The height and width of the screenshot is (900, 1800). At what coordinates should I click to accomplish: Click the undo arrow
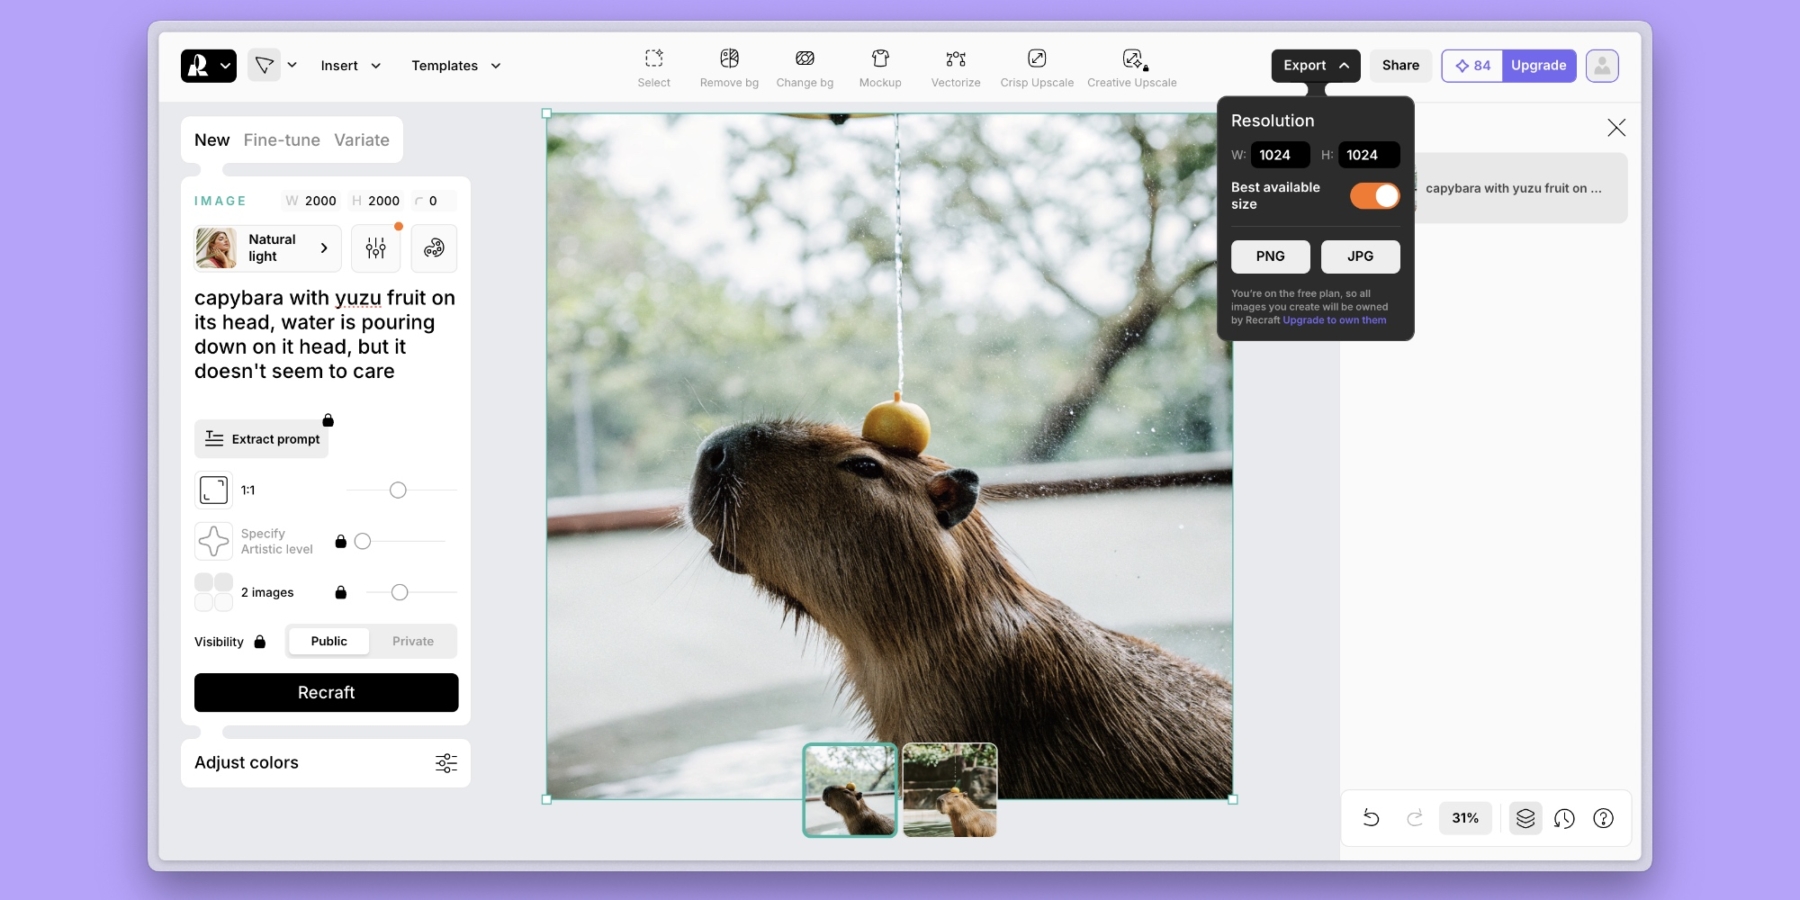[x=1371, y=818]
